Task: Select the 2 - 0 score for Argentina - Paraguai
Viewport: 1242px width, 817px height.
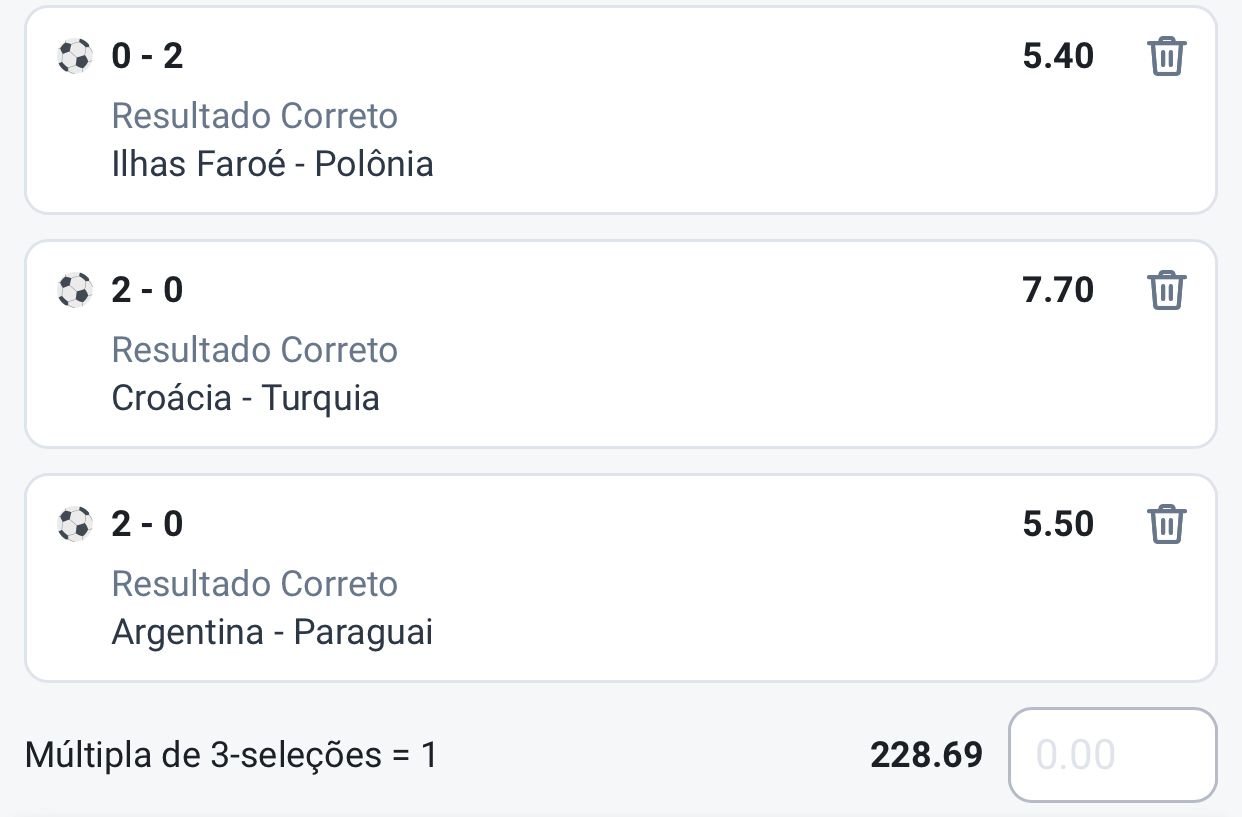Action: [147, 524]
